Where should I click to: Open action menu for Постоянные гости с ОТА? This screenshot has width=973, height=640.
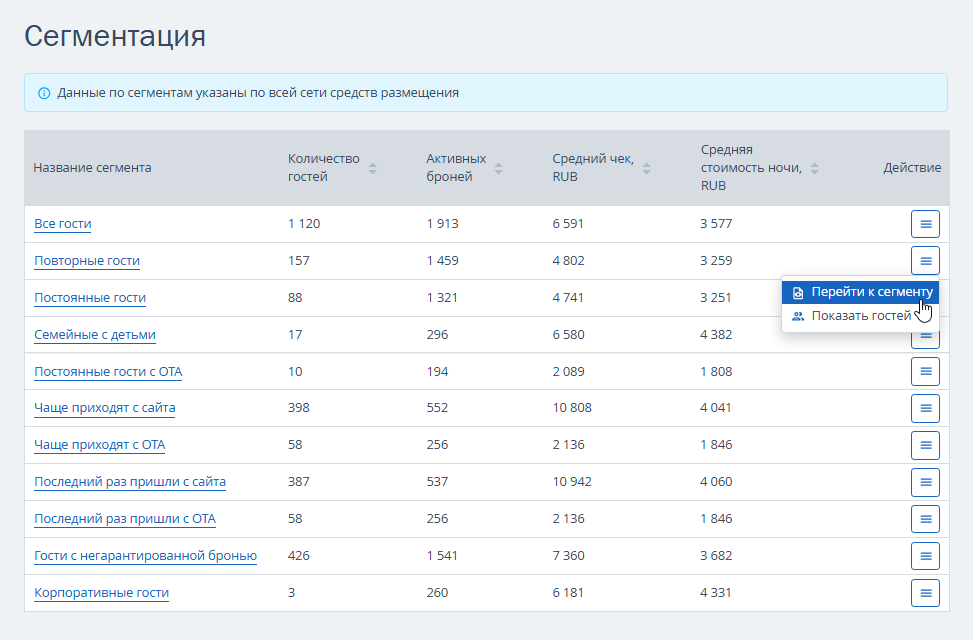pyautogui.click(x=925, y=371)
